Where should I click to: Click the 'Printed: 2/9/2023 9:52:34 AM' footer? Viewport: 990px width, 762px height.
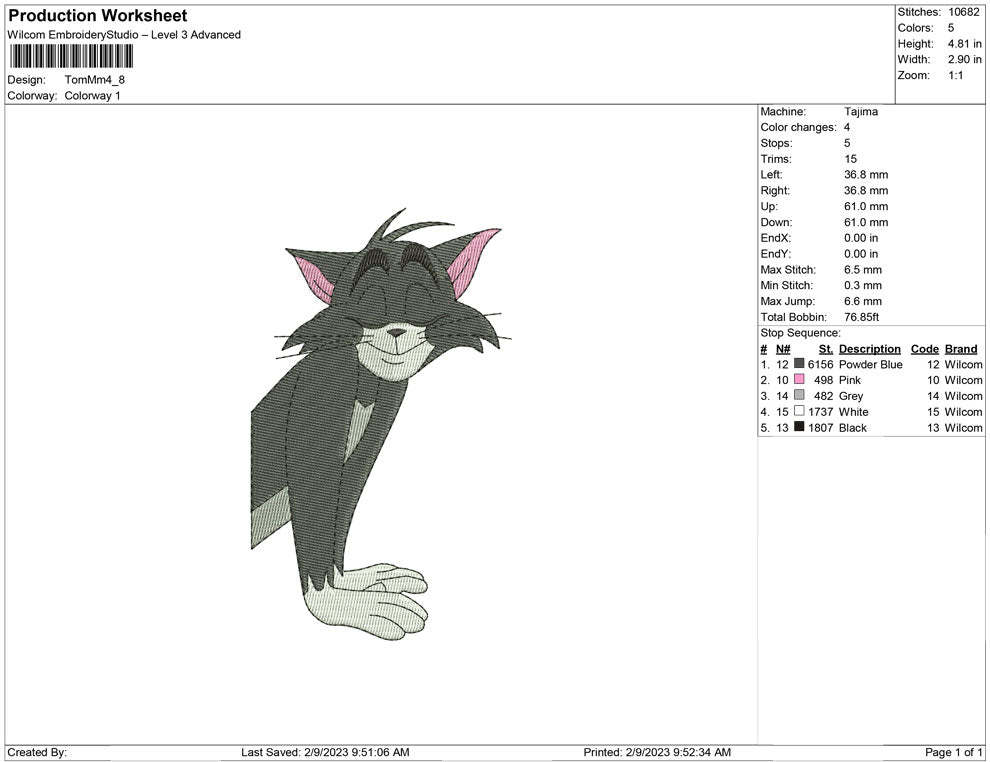tap(657, 752)
